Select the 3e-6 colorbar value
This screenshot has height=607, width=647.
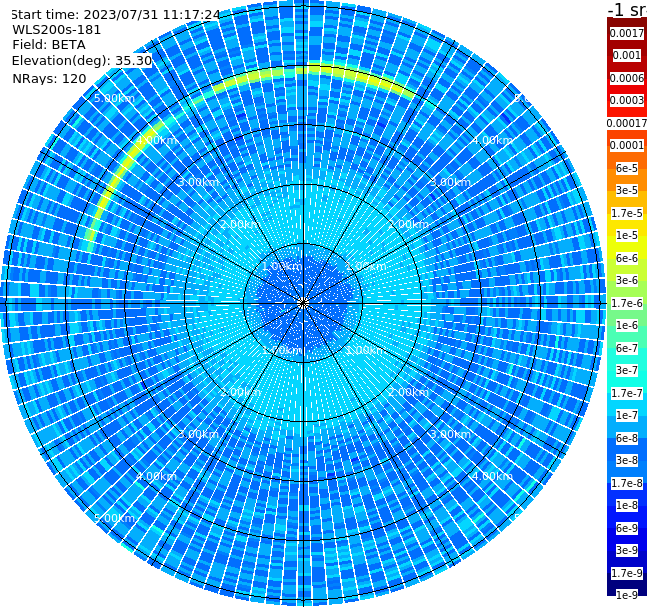[x=627, y=280]
